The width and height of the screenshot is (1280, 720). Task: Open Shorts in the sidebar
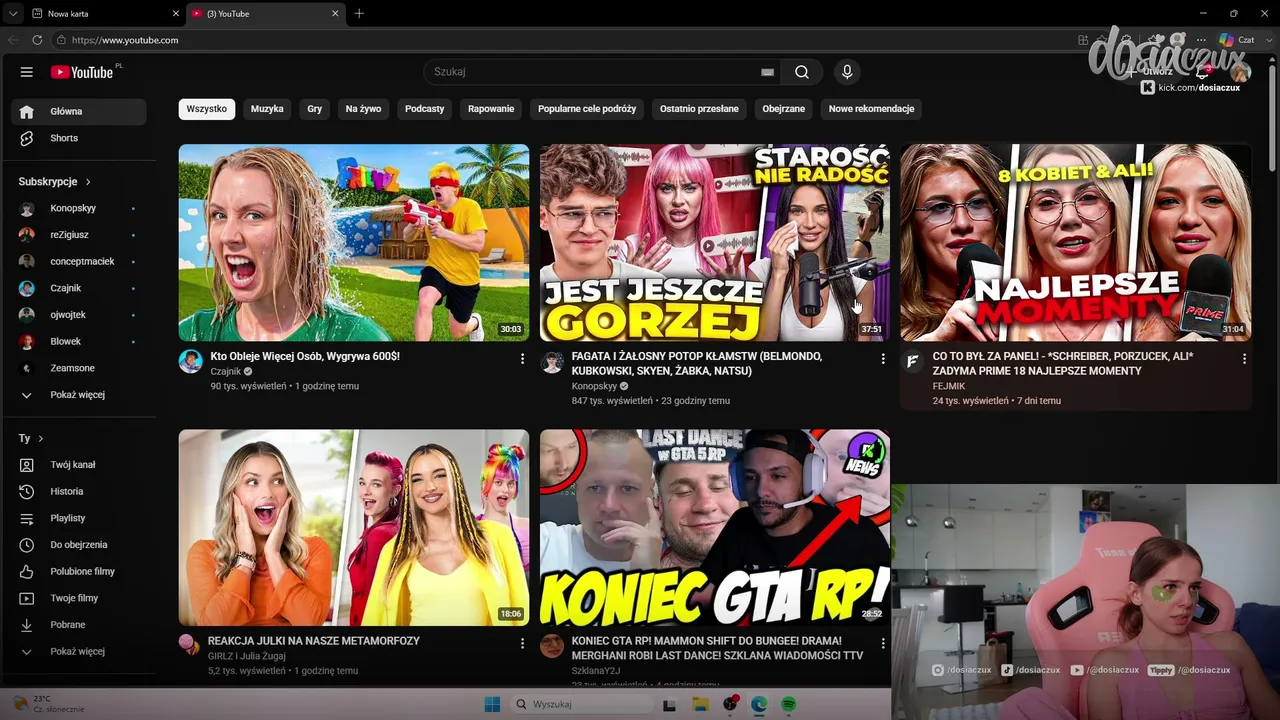(x=78, y=138)
